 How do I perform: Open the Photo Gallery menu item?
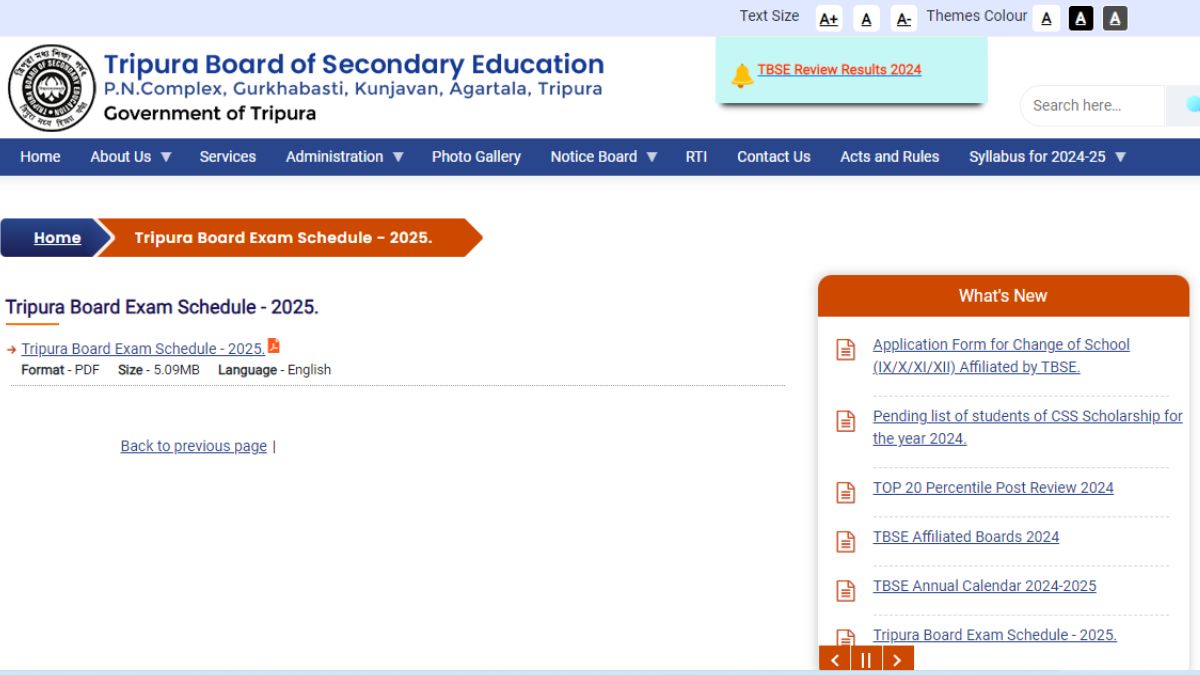(476, 156)
